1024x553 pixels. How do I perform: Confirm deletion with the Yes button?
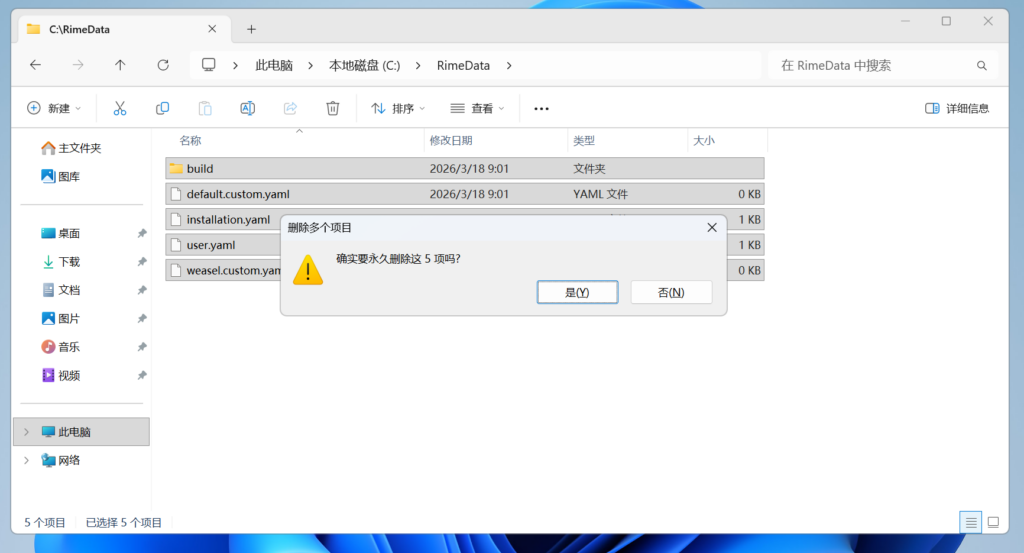pos(577,292)
